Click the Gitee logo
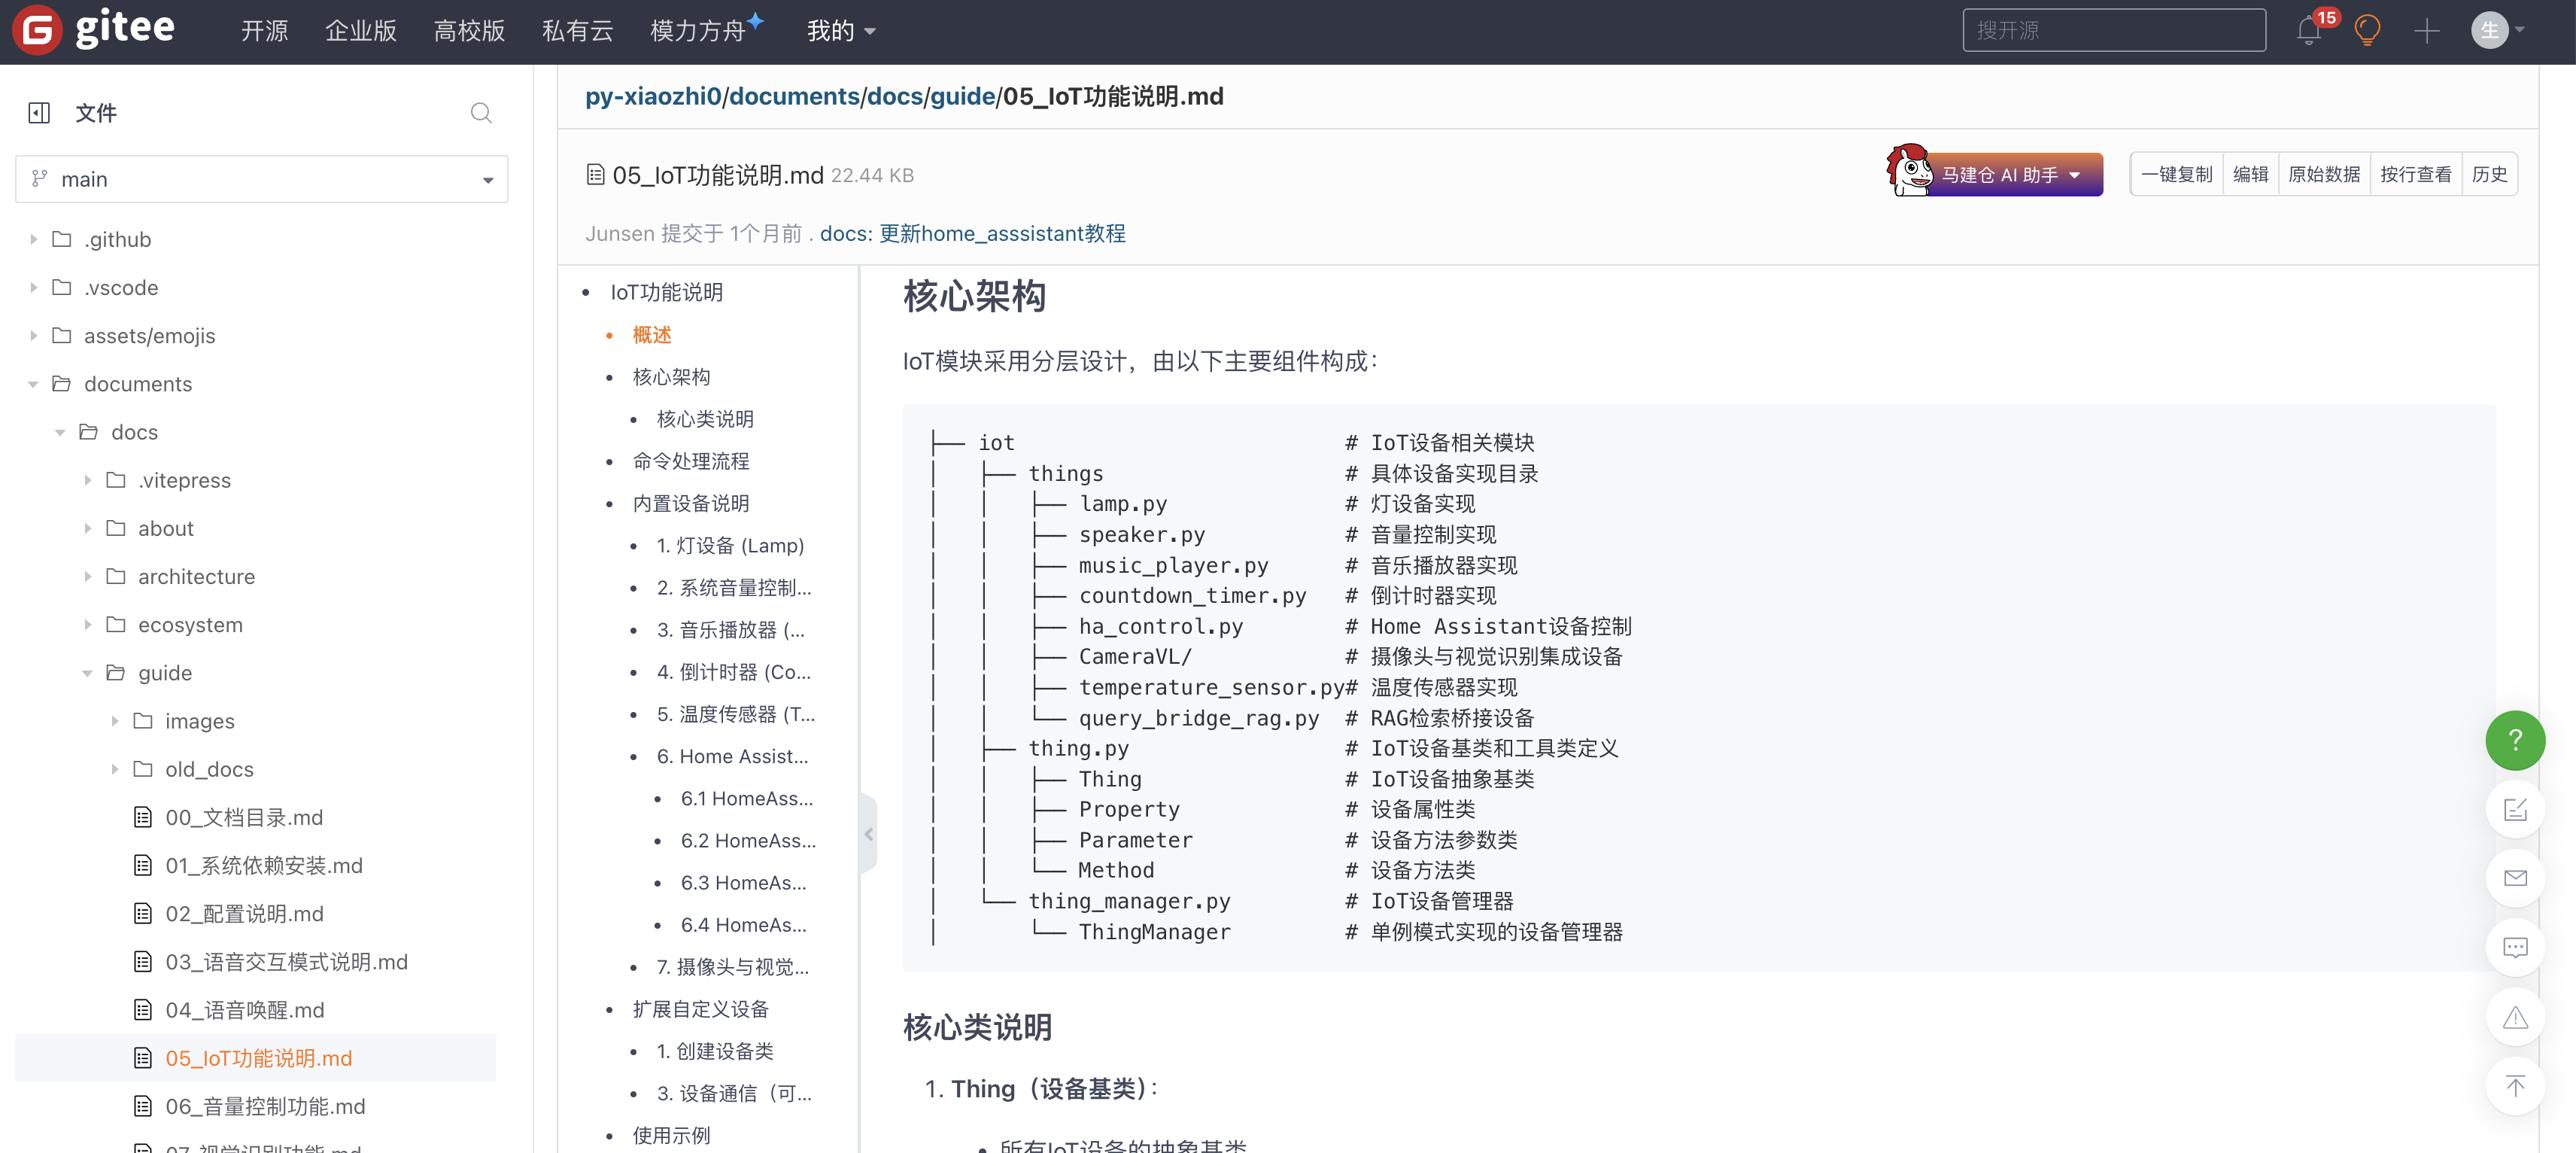This screenshot has width=2576, height=1153. 93,29
